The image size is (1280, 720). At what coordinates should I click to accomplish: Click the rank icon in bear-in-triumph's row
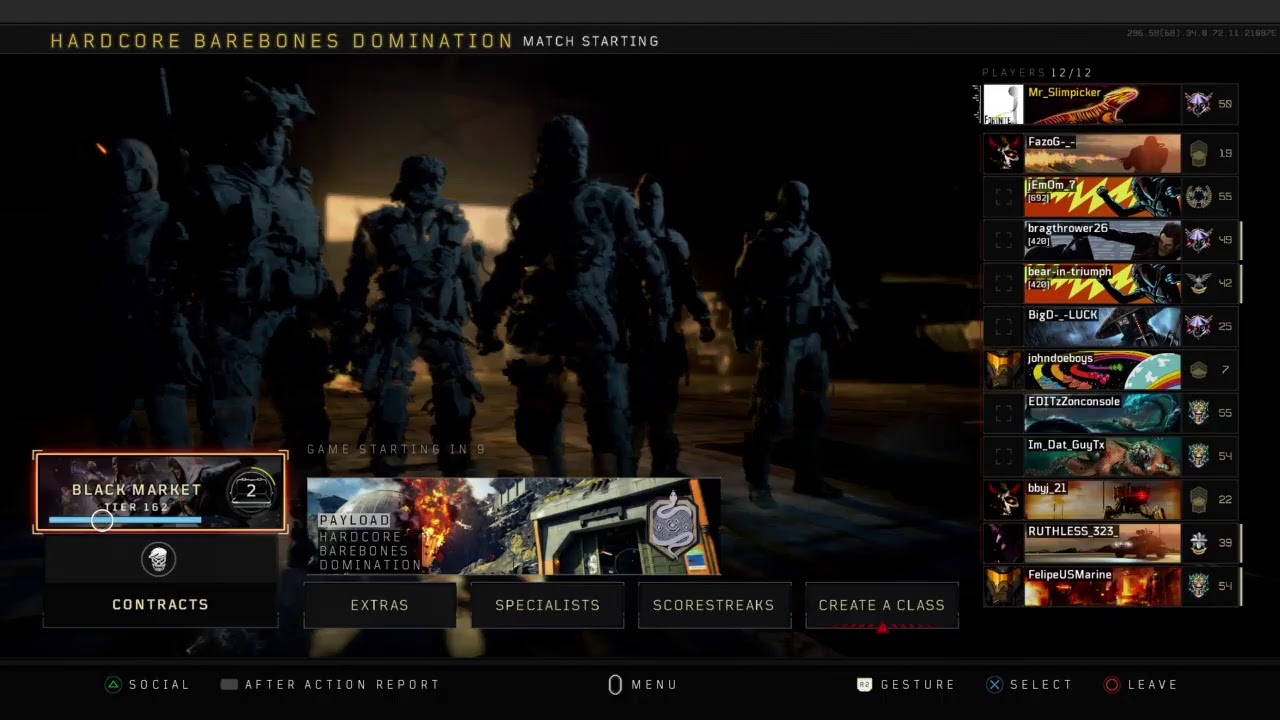[x=1198, y=283]
